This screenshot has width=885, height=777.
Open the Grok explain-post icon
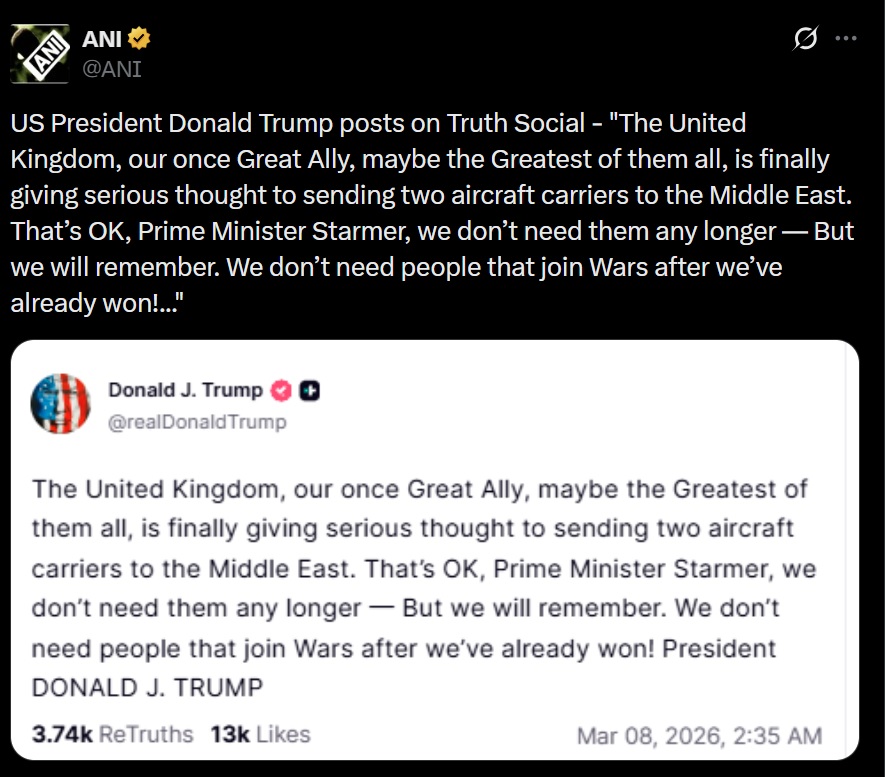tap(805, 39)
